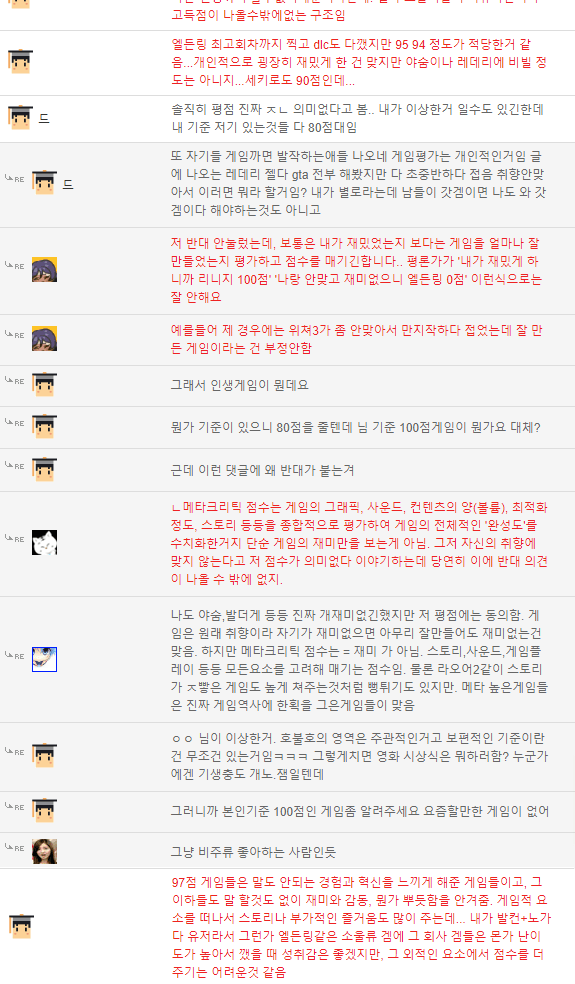Click pixel avatar on 뭔가 기준이 있으니 reply
Image resolution: width=575 pixels, height=984 pixels.
[x=45, y=426]
